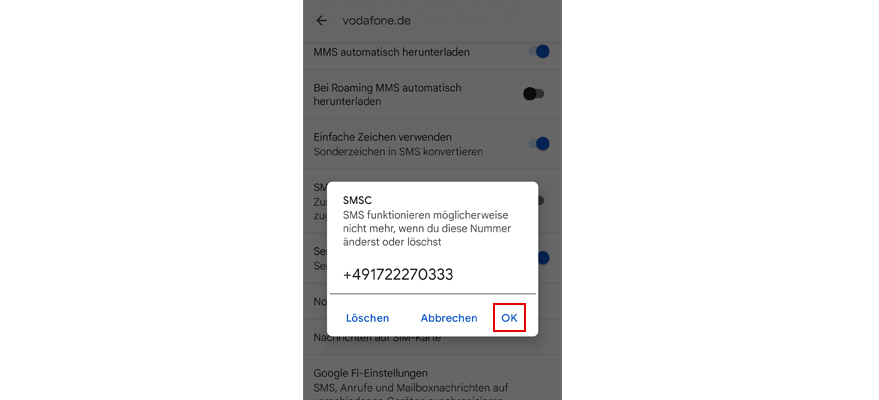Tap the SMSC dialog title
Screen dimensions: 879x400
tap(358, 200)
